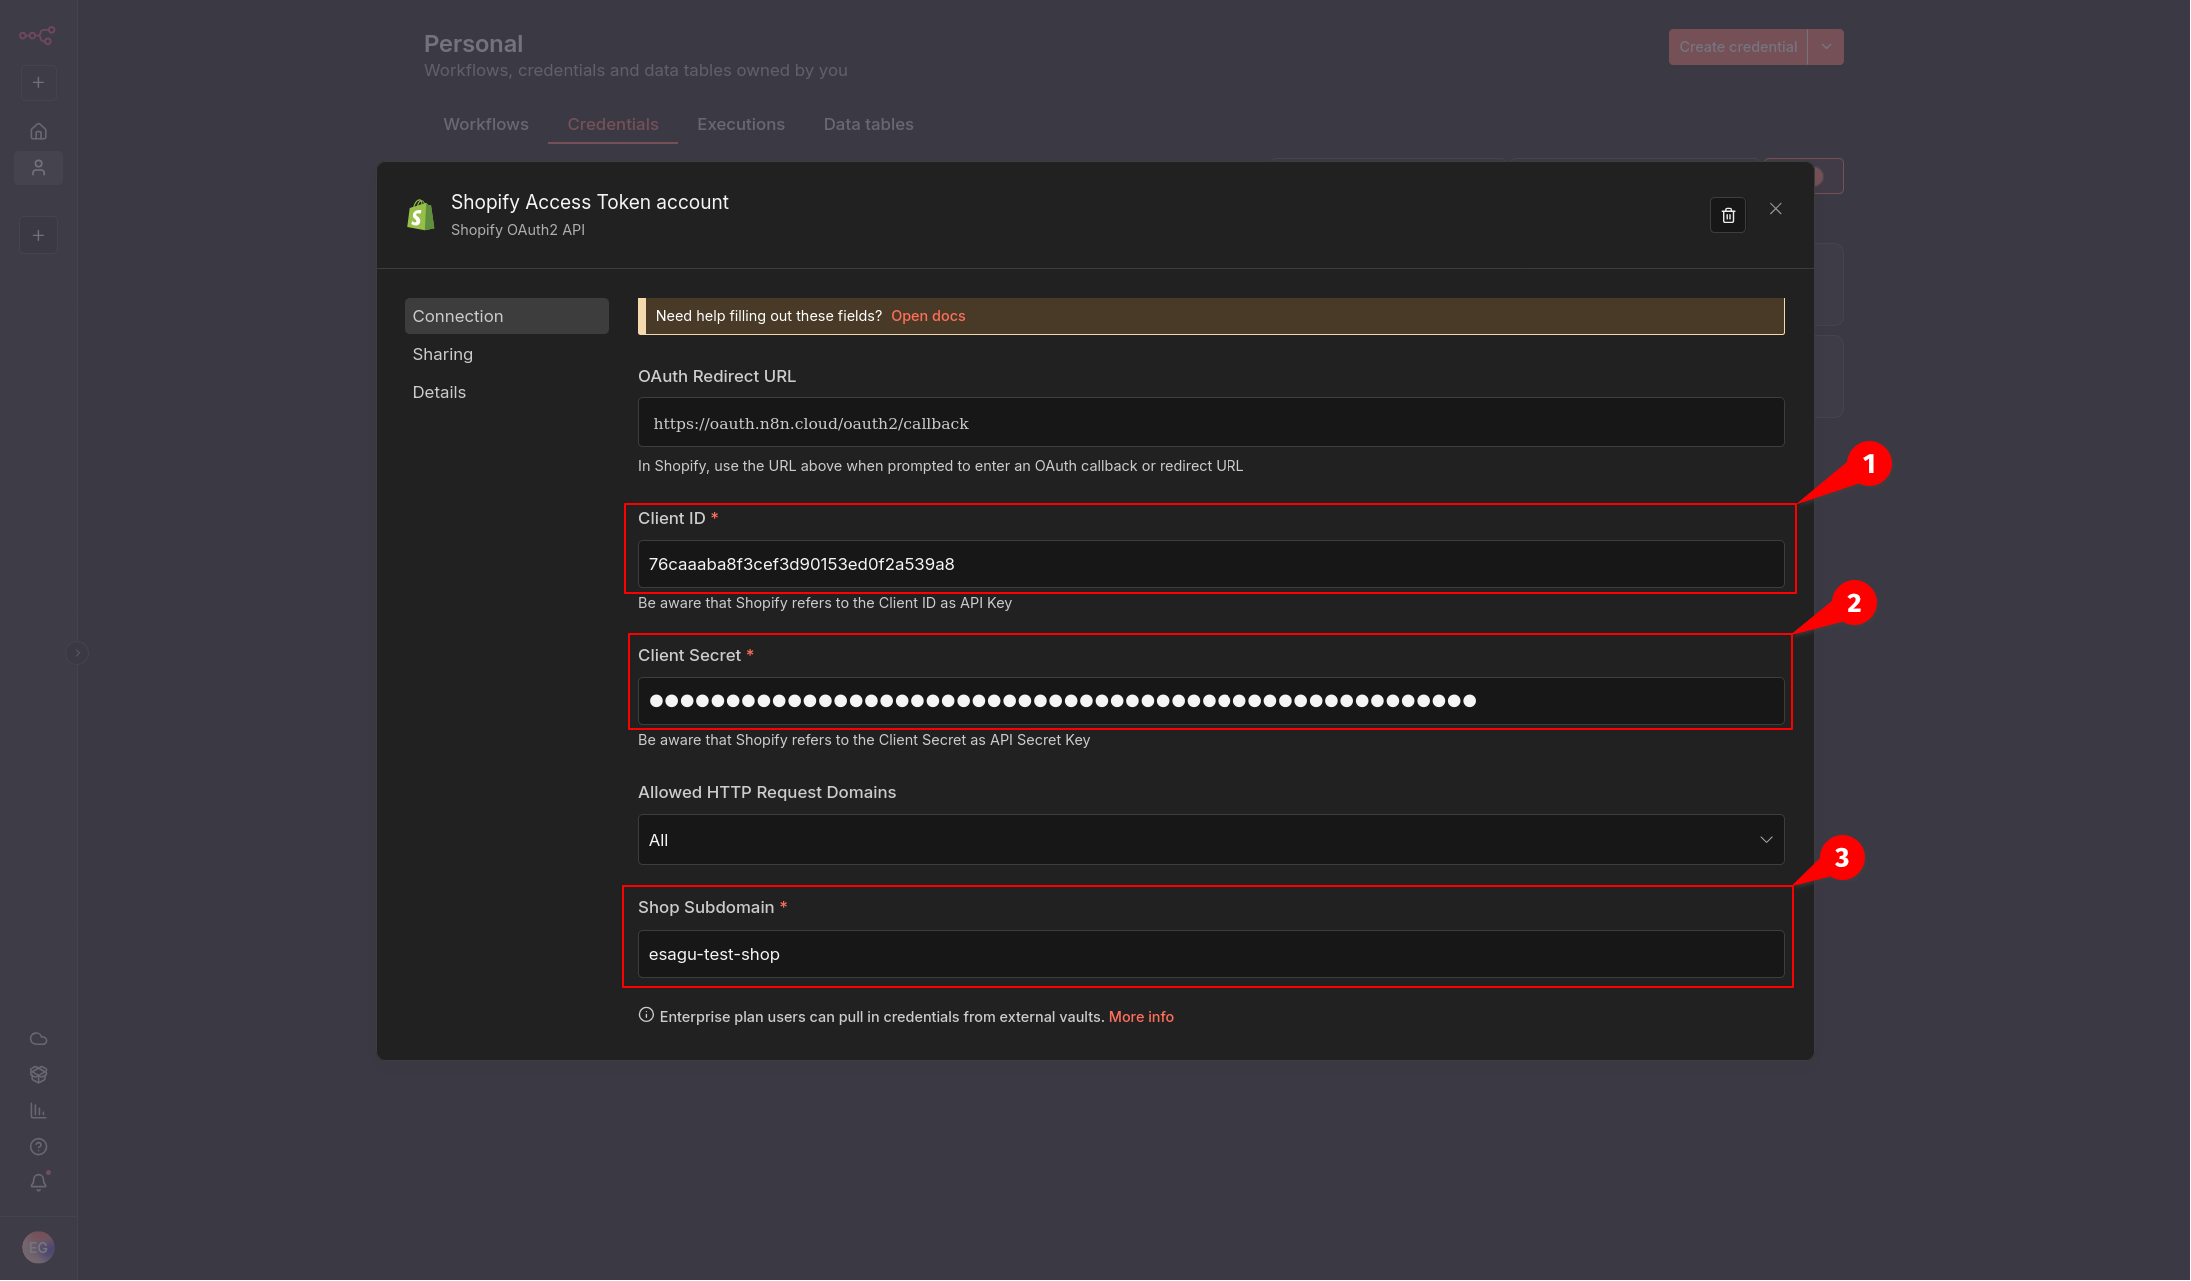Viewport: 2191px width, 1281px height.
Task: Follow the More info link
Action: point(1141,1017)
